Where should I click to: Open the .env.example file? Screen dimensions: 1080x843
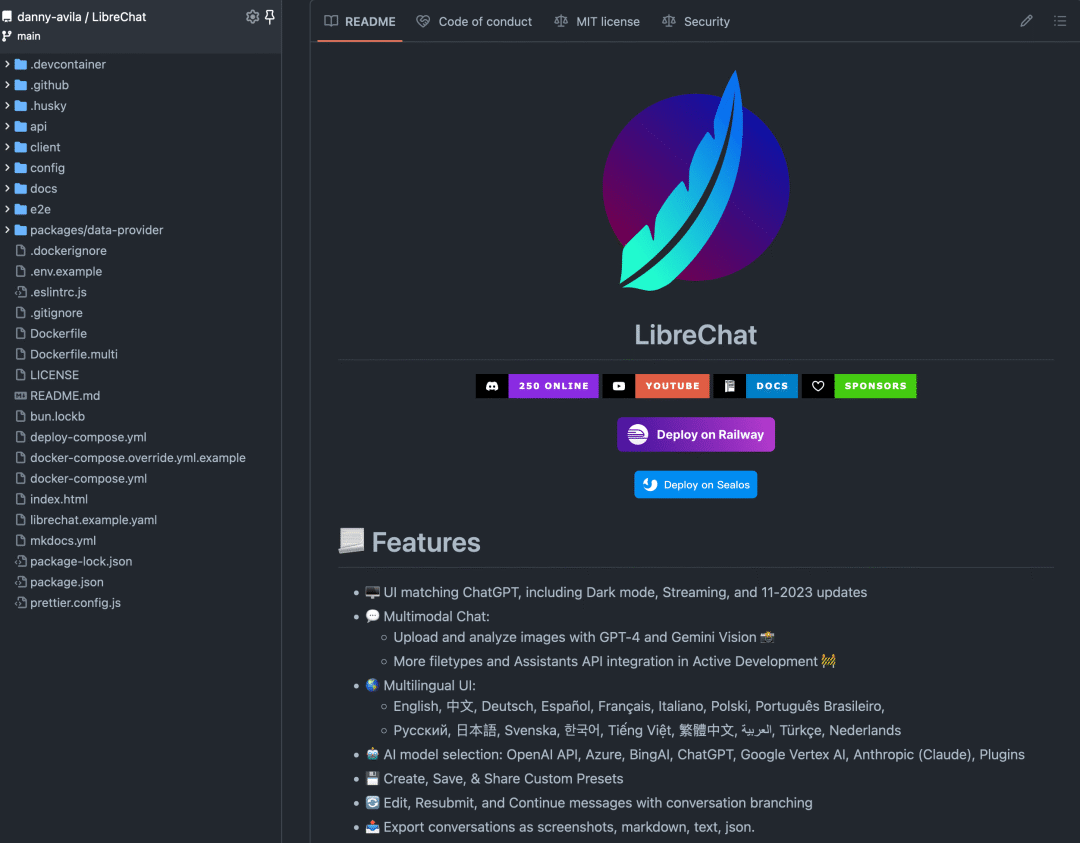coord(66,271)
